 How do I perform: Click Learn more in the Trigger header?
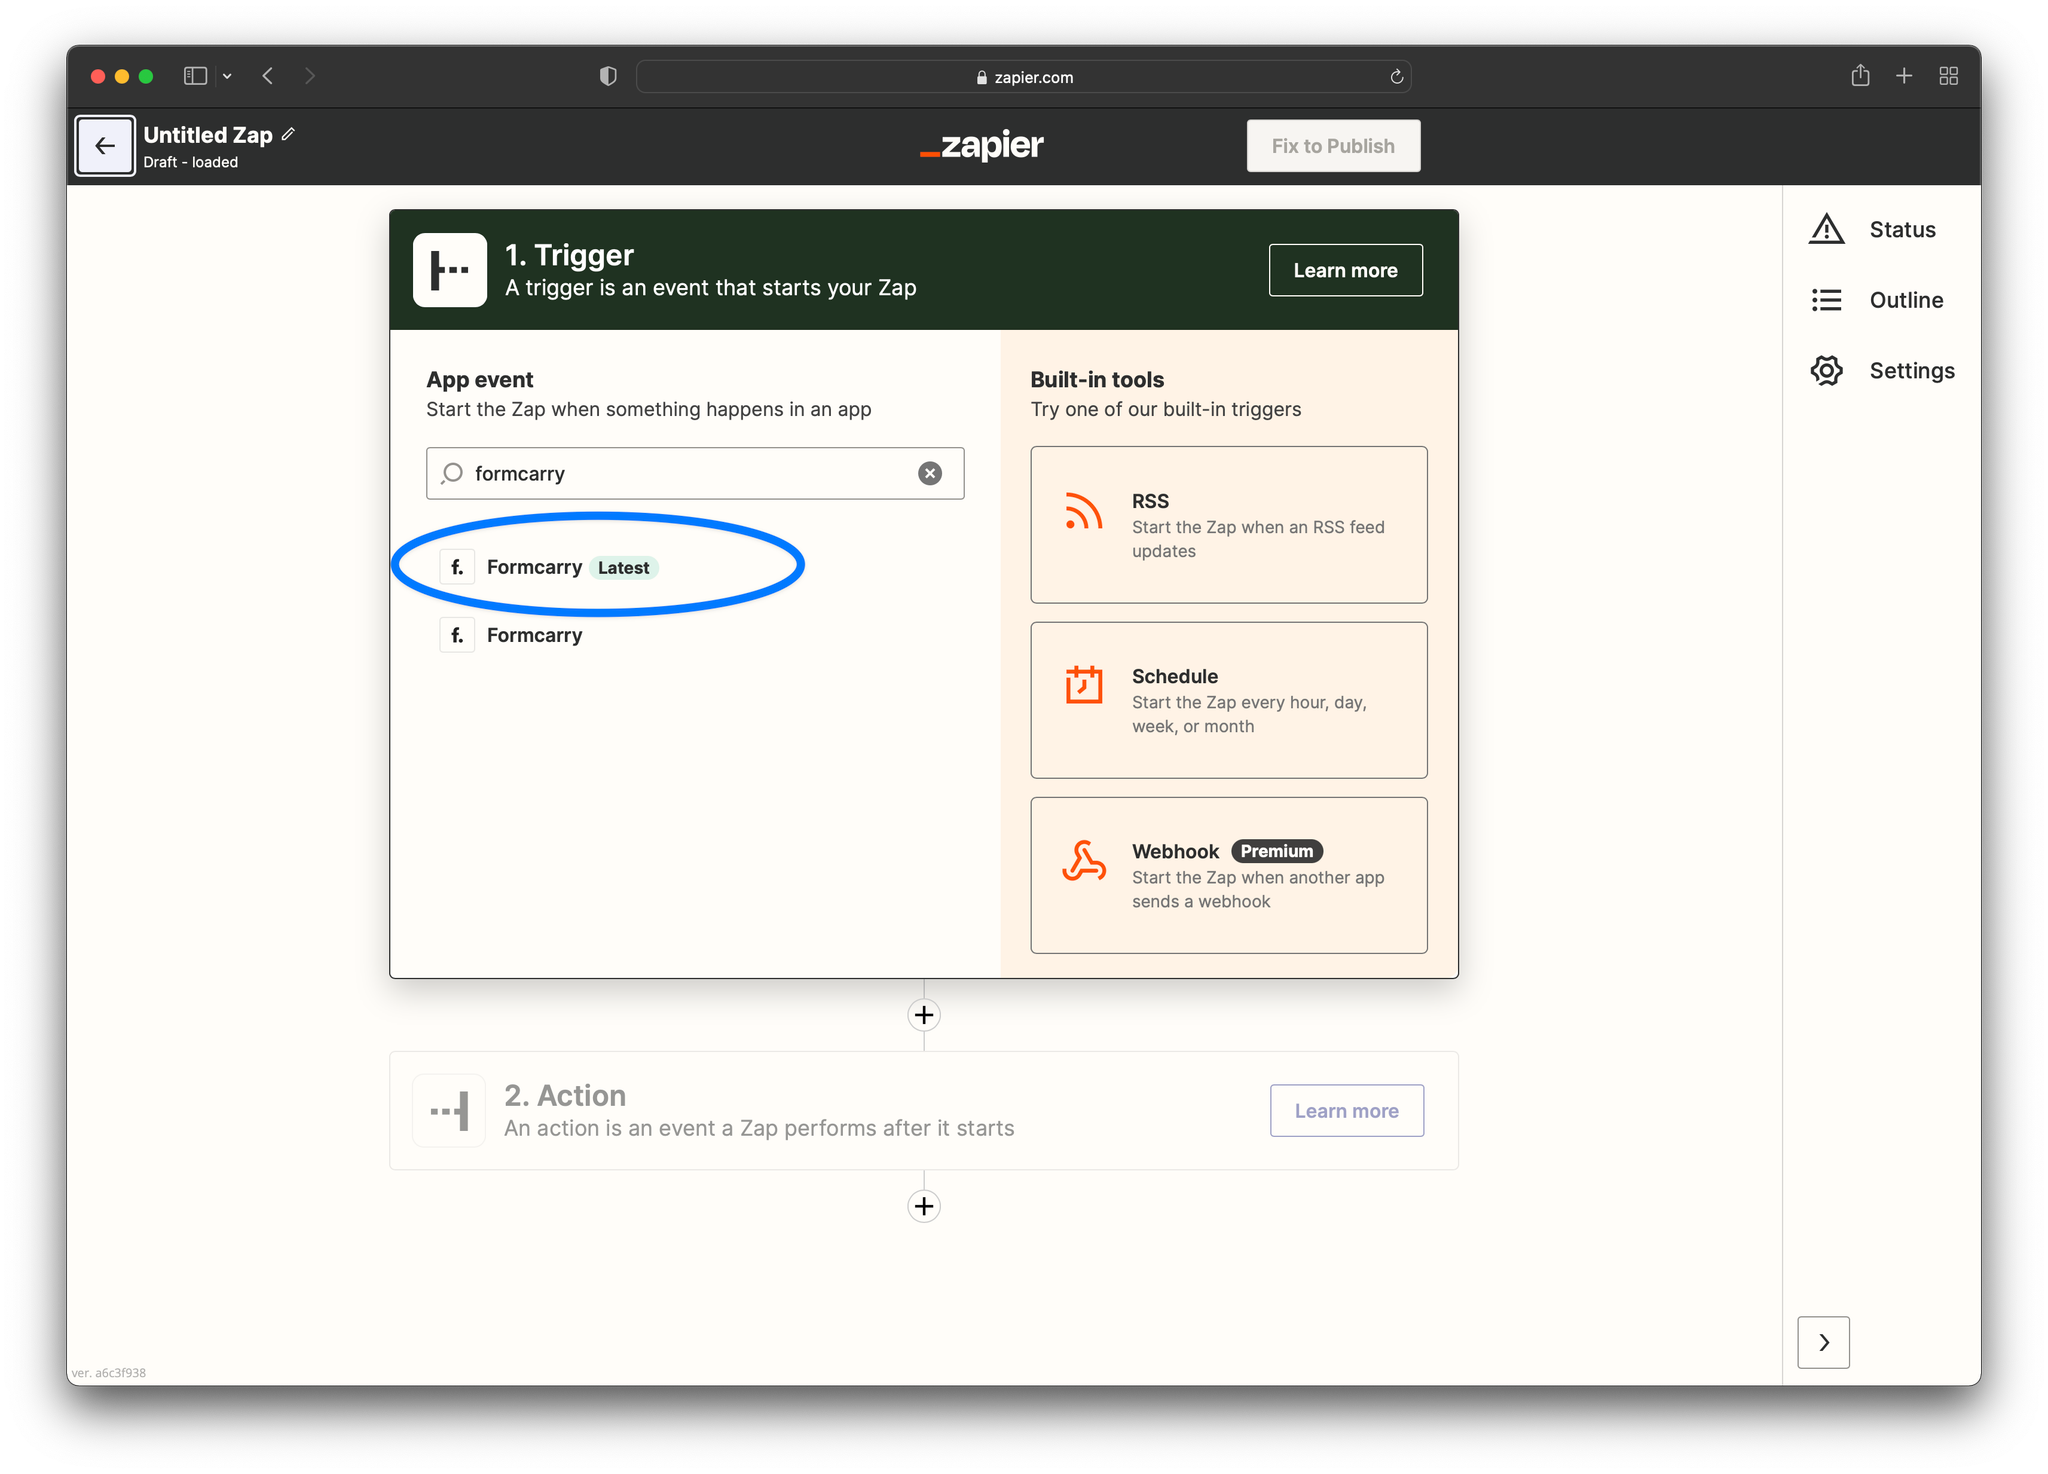[1345, 270]
